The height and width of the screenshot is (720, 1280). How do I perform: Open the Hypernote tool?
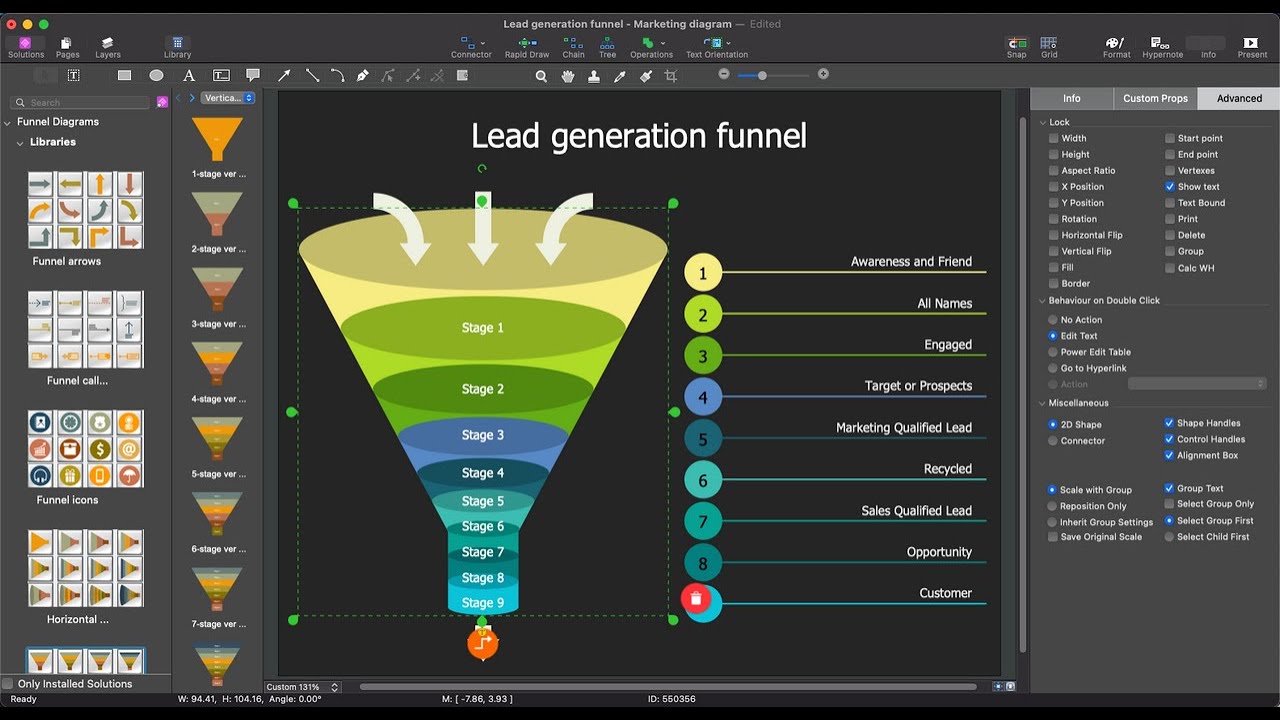(1162, 47)
